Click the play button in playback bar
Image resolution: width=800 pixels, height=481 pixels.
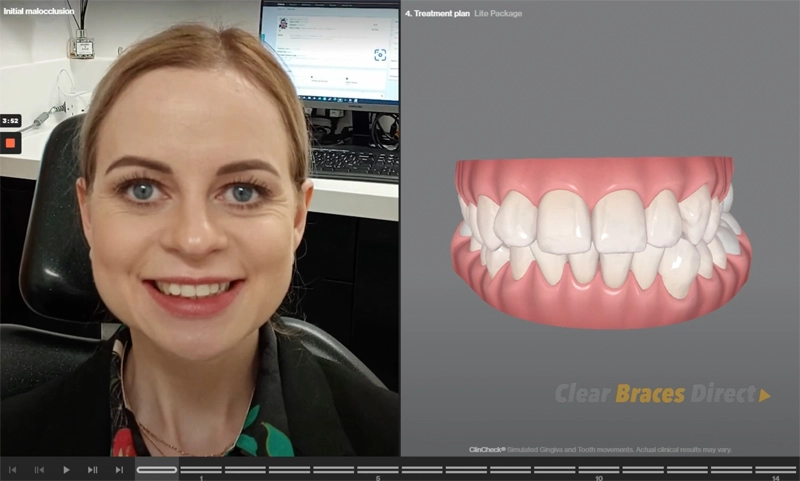66,469
